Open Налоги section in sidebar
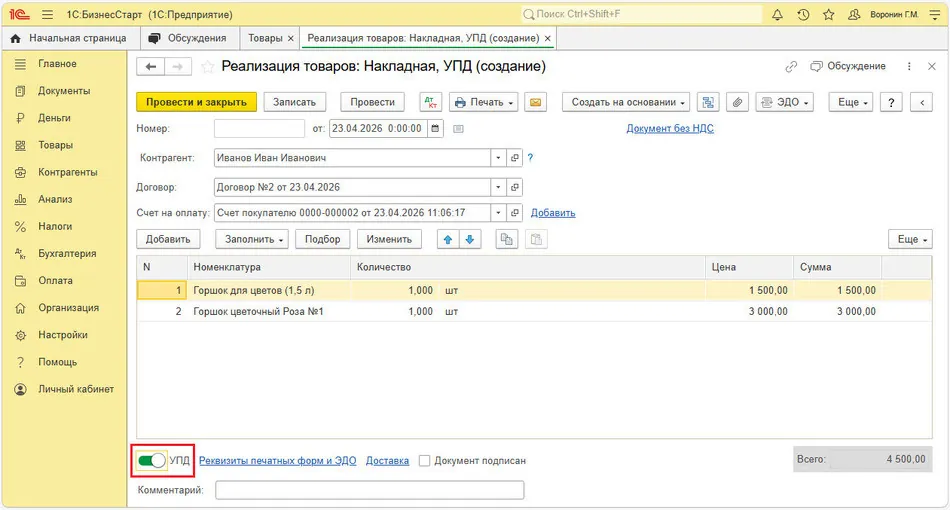Viewport: 950px width, 510px height. 55,227
